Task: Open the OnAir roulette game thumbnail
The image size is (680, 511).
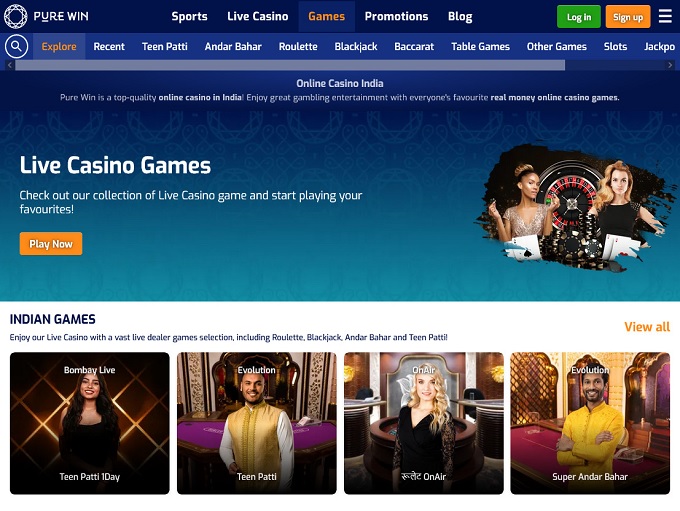Action: [424, 423]
